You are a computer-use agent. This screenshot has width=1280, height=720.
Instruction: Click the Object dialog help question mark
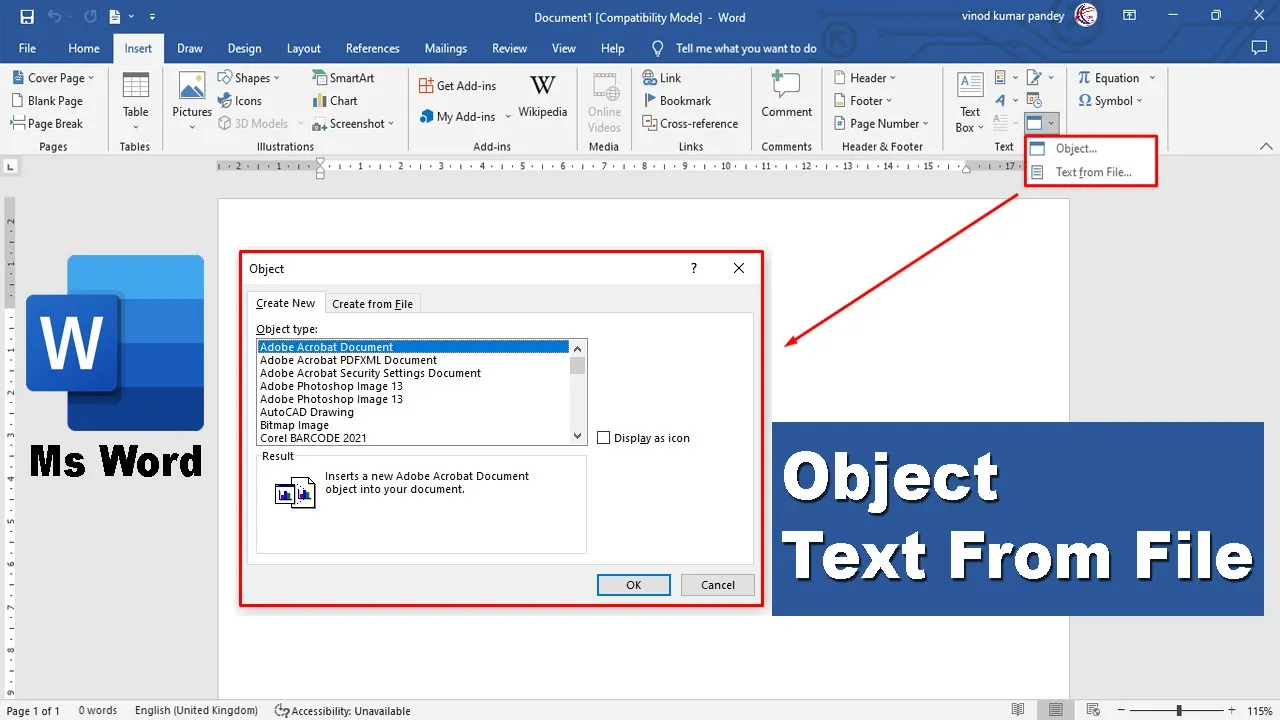(x=694, y=268)
